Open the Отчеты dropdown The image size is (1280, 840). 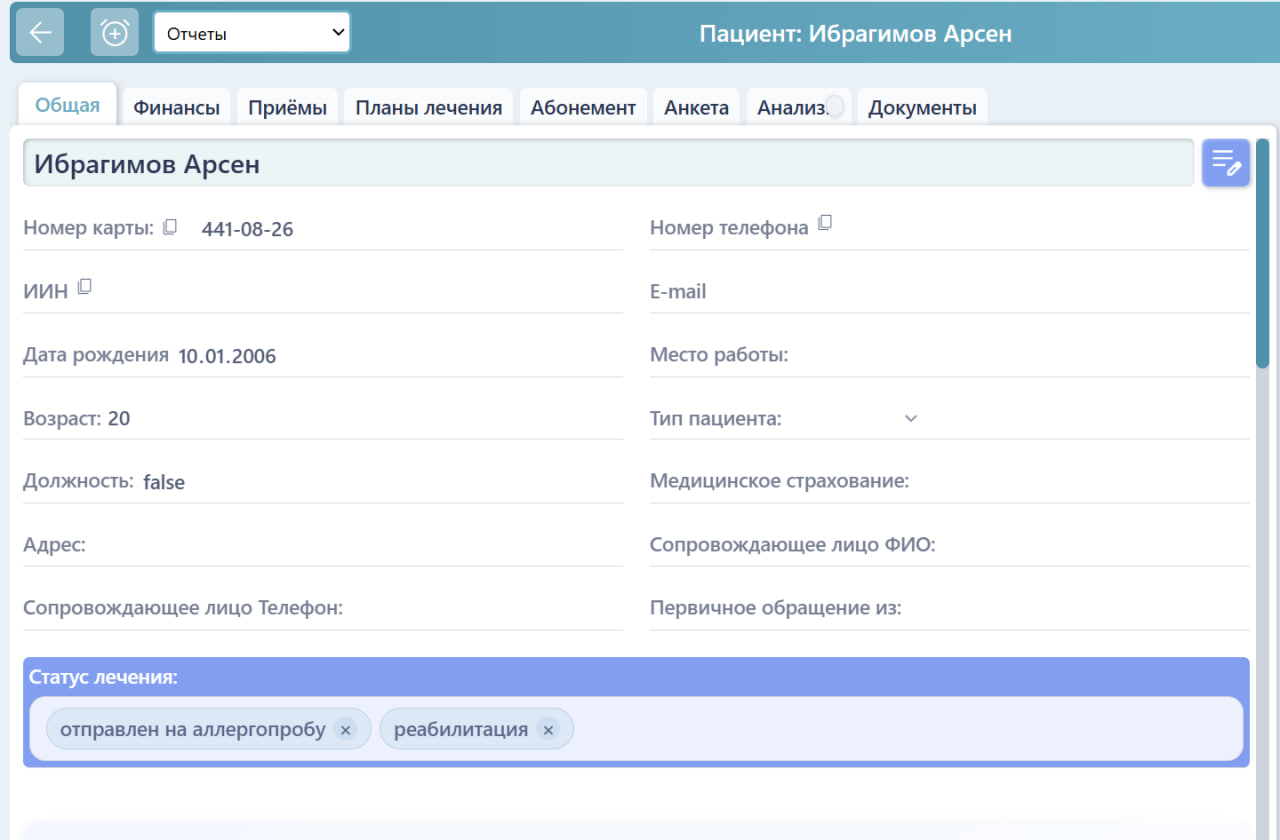pos(252,32)
